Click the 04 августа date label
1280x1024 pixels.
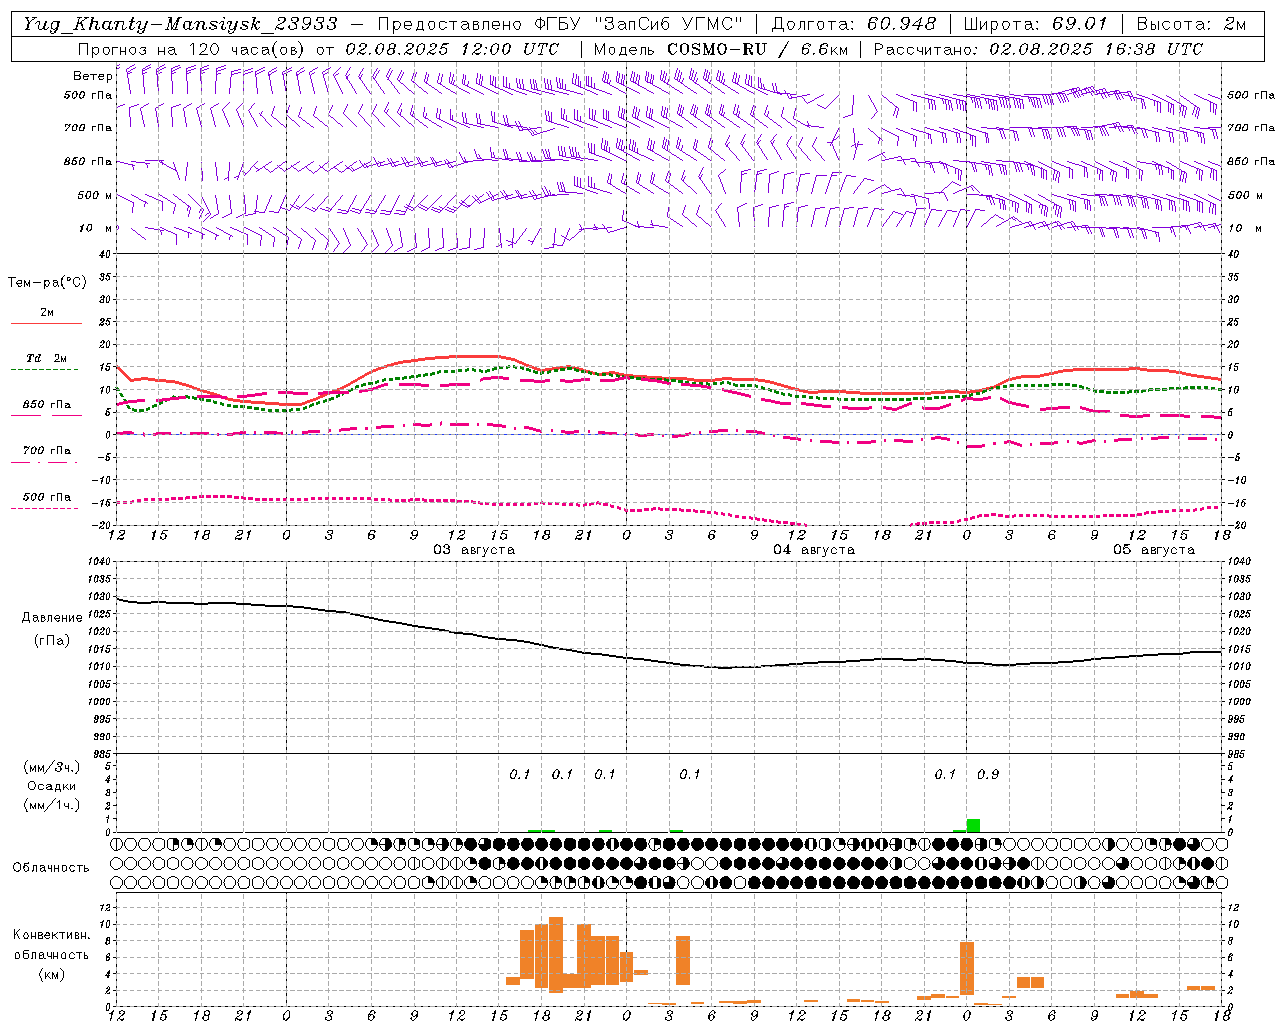coord(814,550)
